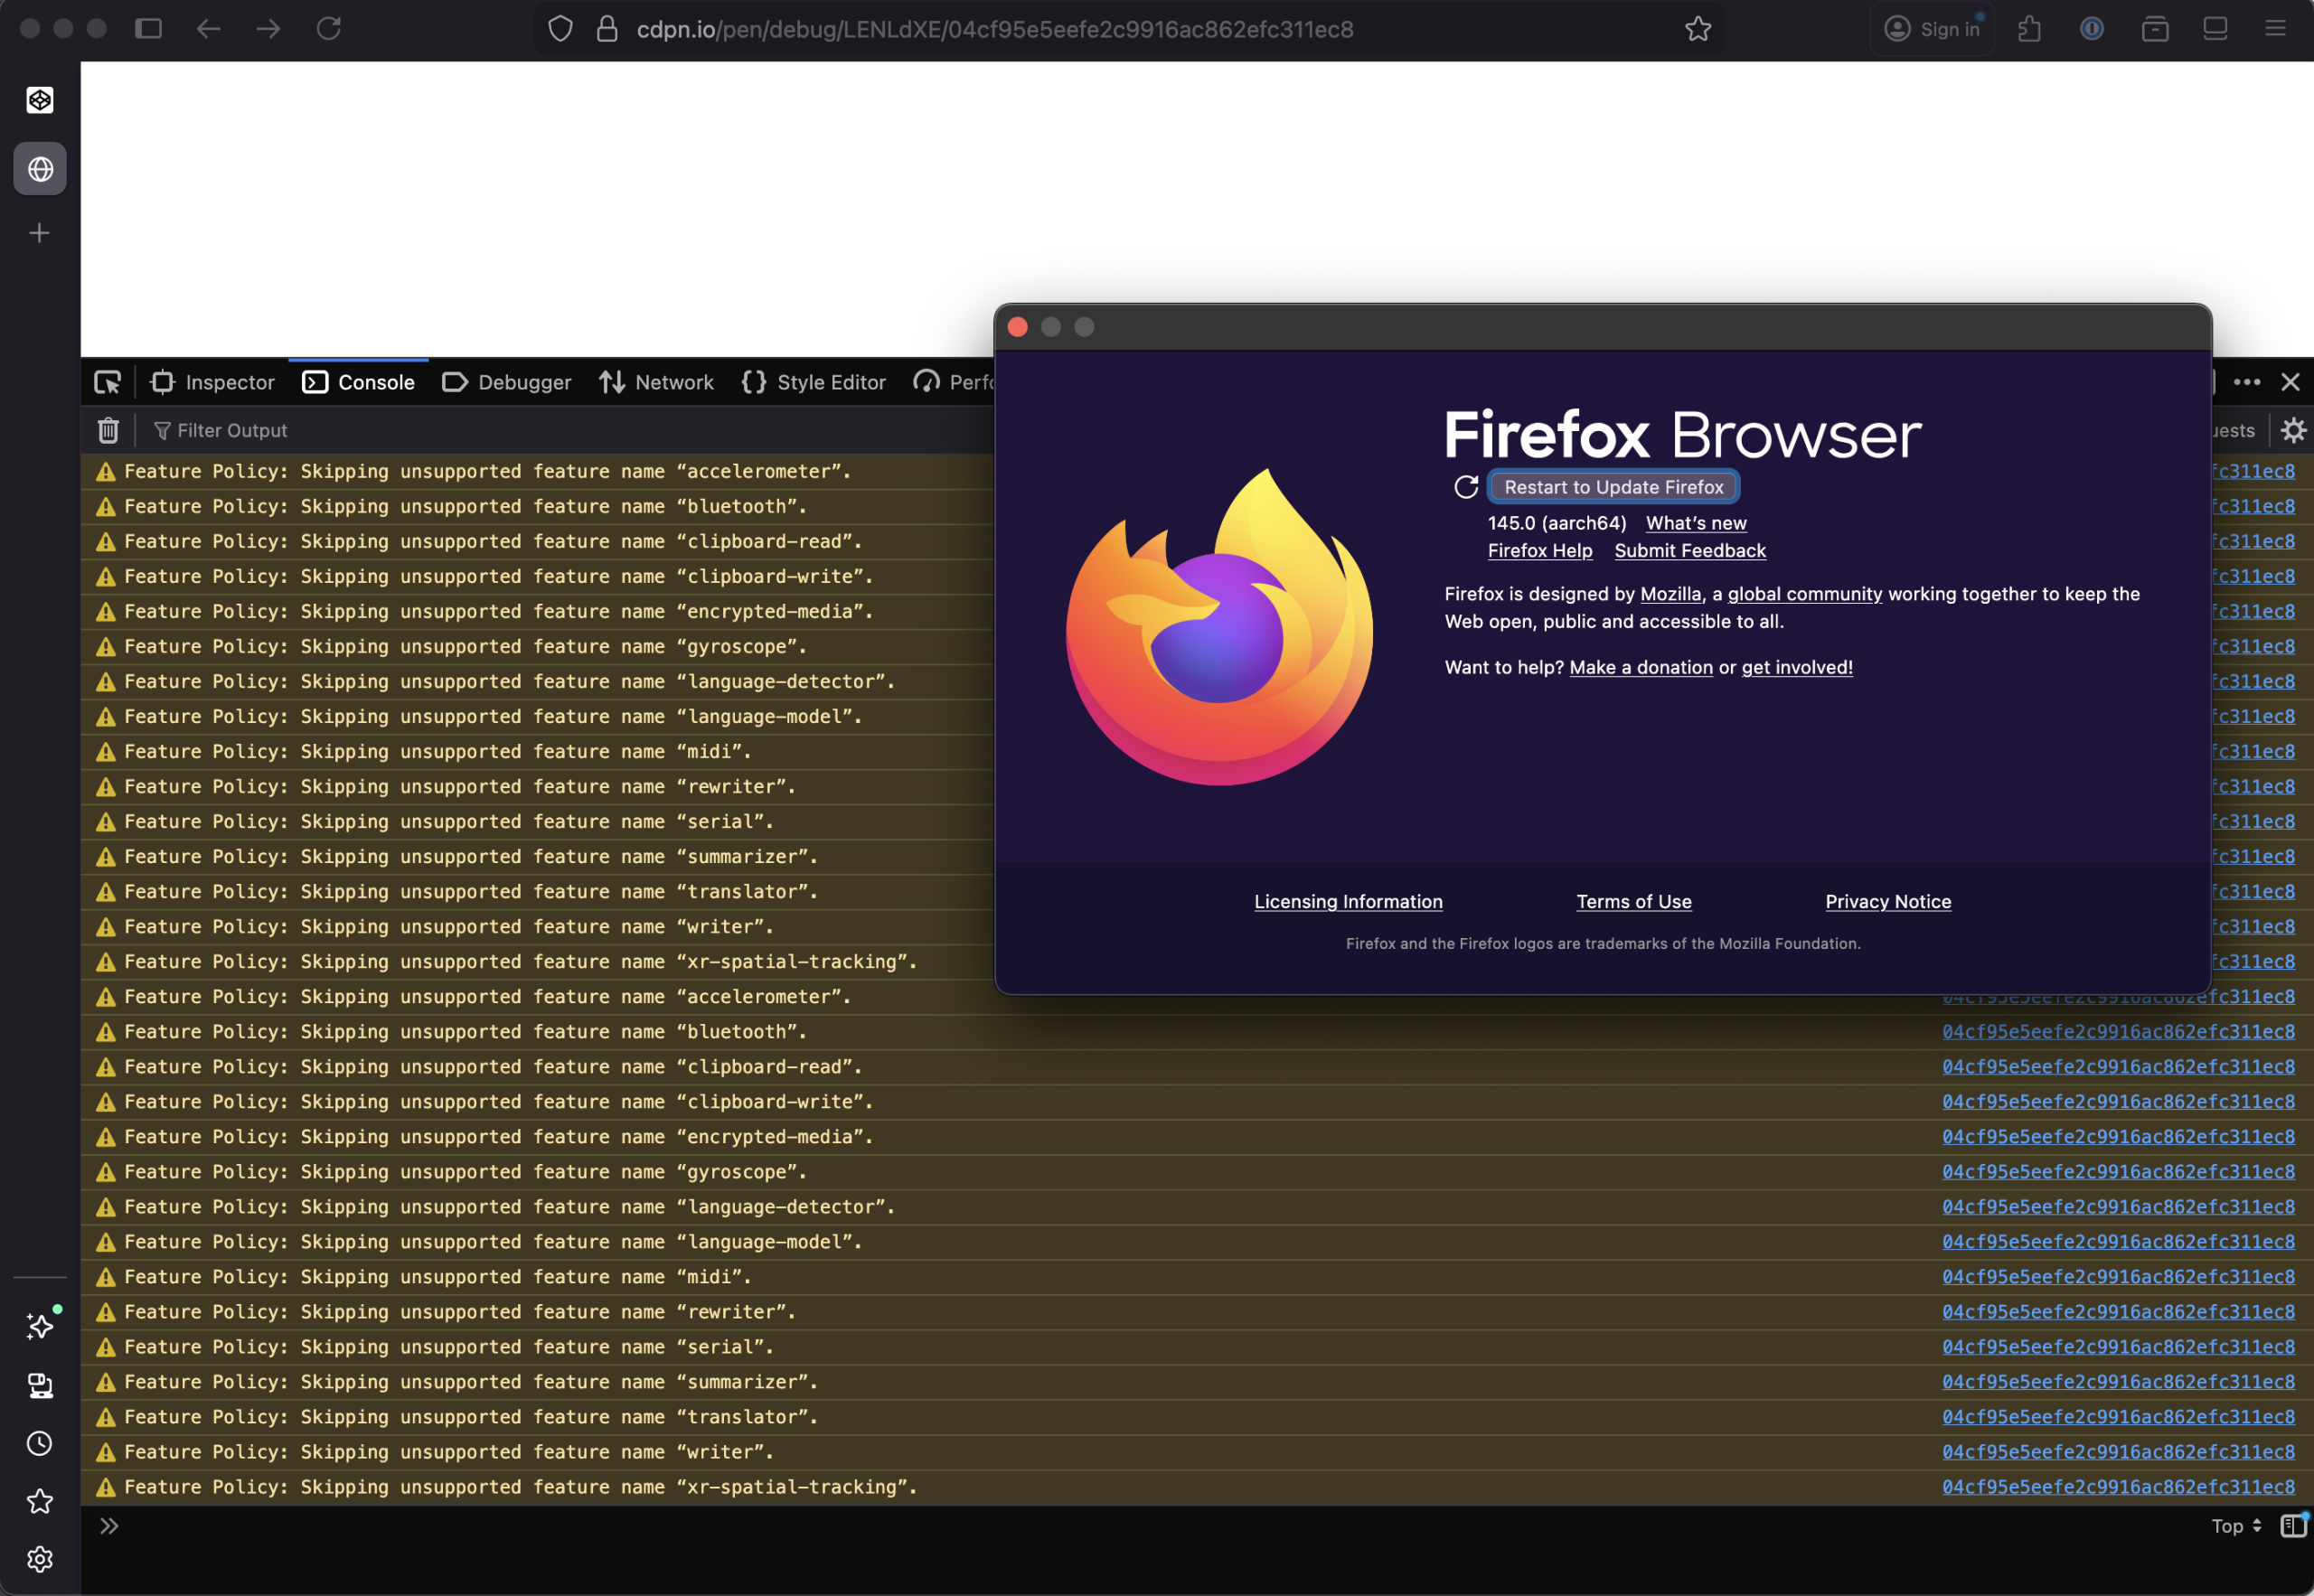Open the Top context selector dropdown

coord(2236,1526)
